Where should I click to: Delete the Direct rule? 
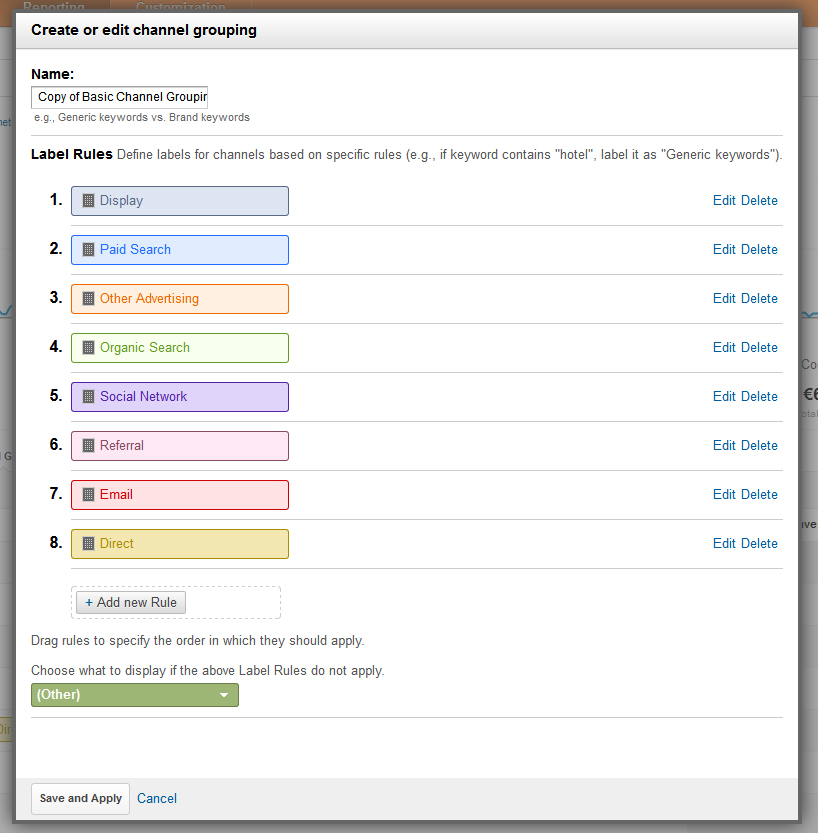(759, 544)
